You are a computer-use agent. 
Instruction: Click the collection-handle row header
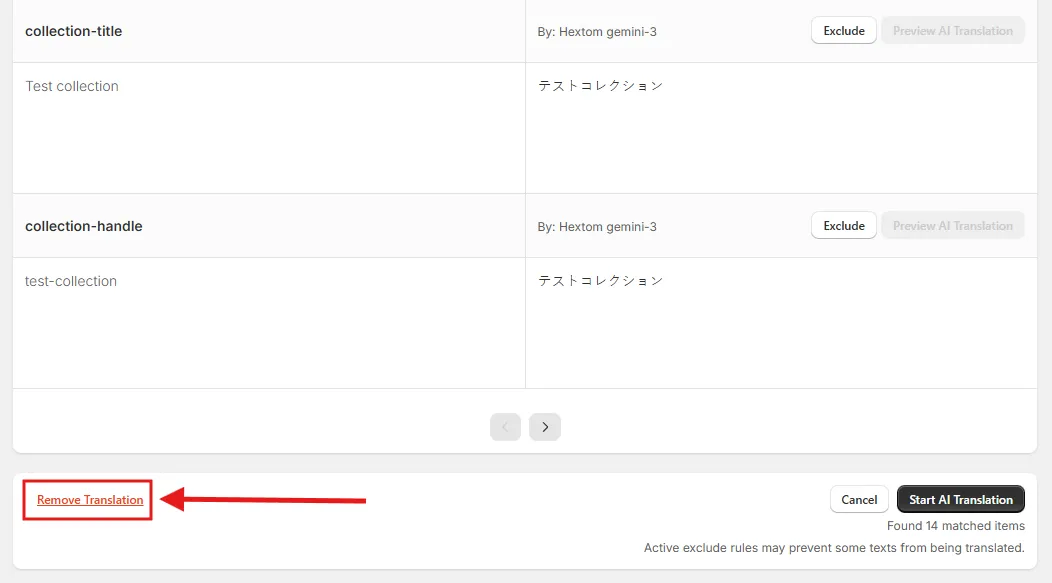coord(84,226)
